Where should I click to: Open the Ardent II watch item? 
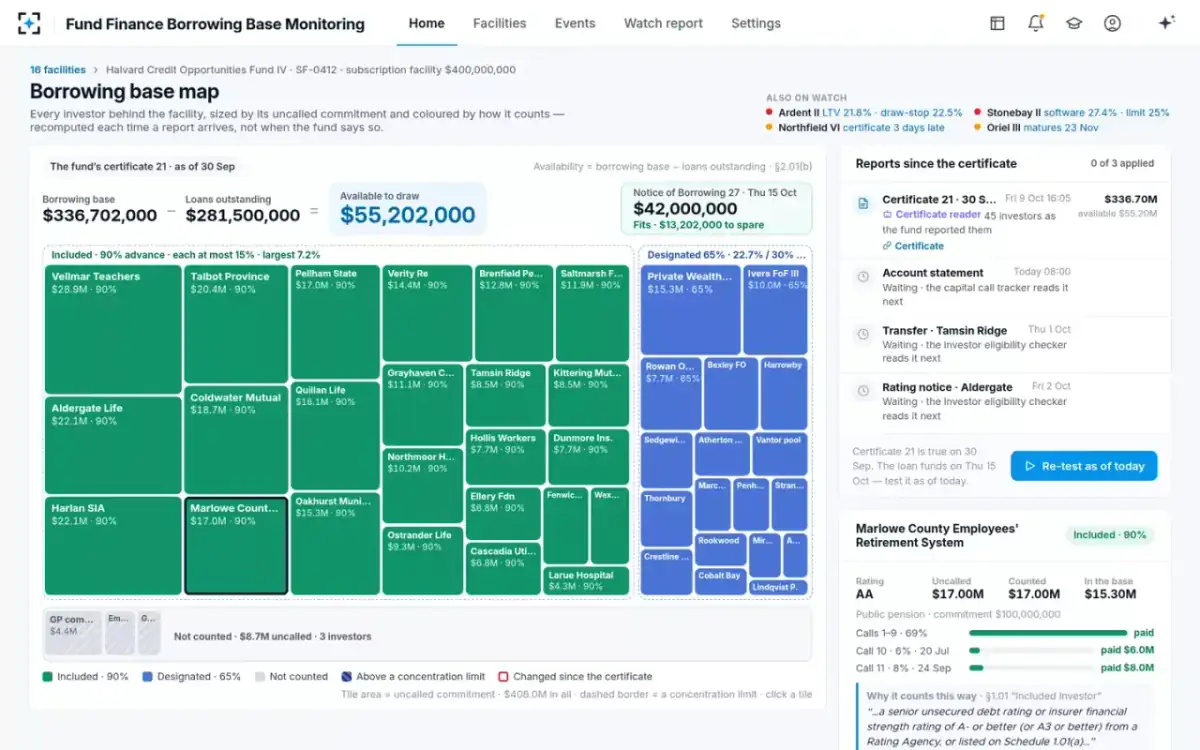[863, 113]
